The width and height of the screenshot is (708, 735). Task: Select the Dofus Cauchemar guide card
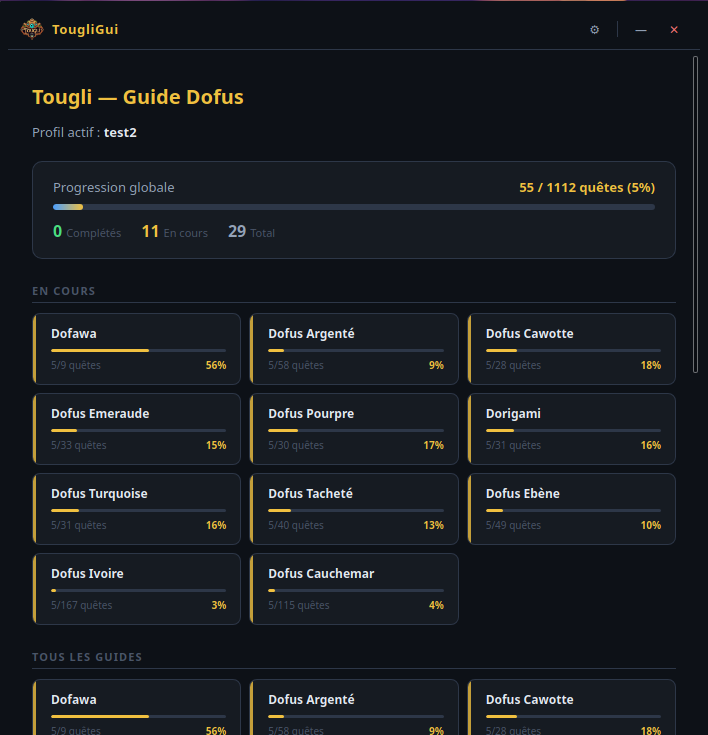tap(354, 589)
